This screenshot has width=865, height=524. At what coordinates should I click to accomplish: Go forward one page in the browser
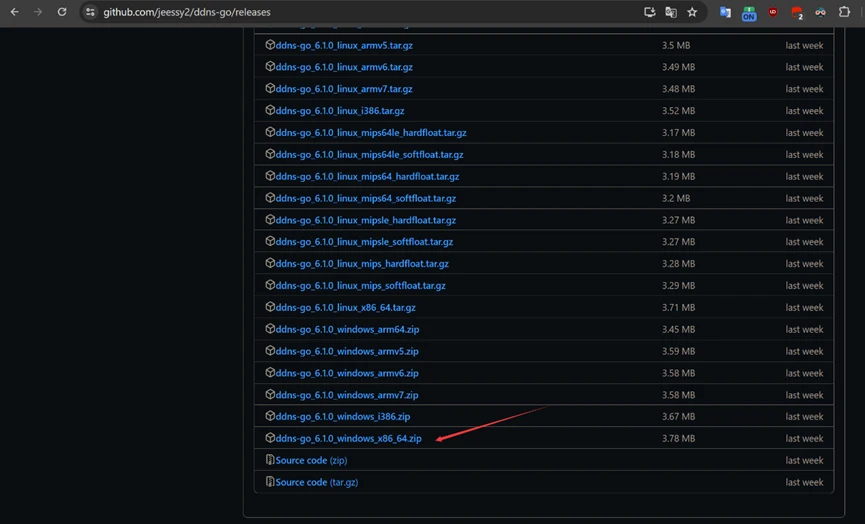(38, 12)
